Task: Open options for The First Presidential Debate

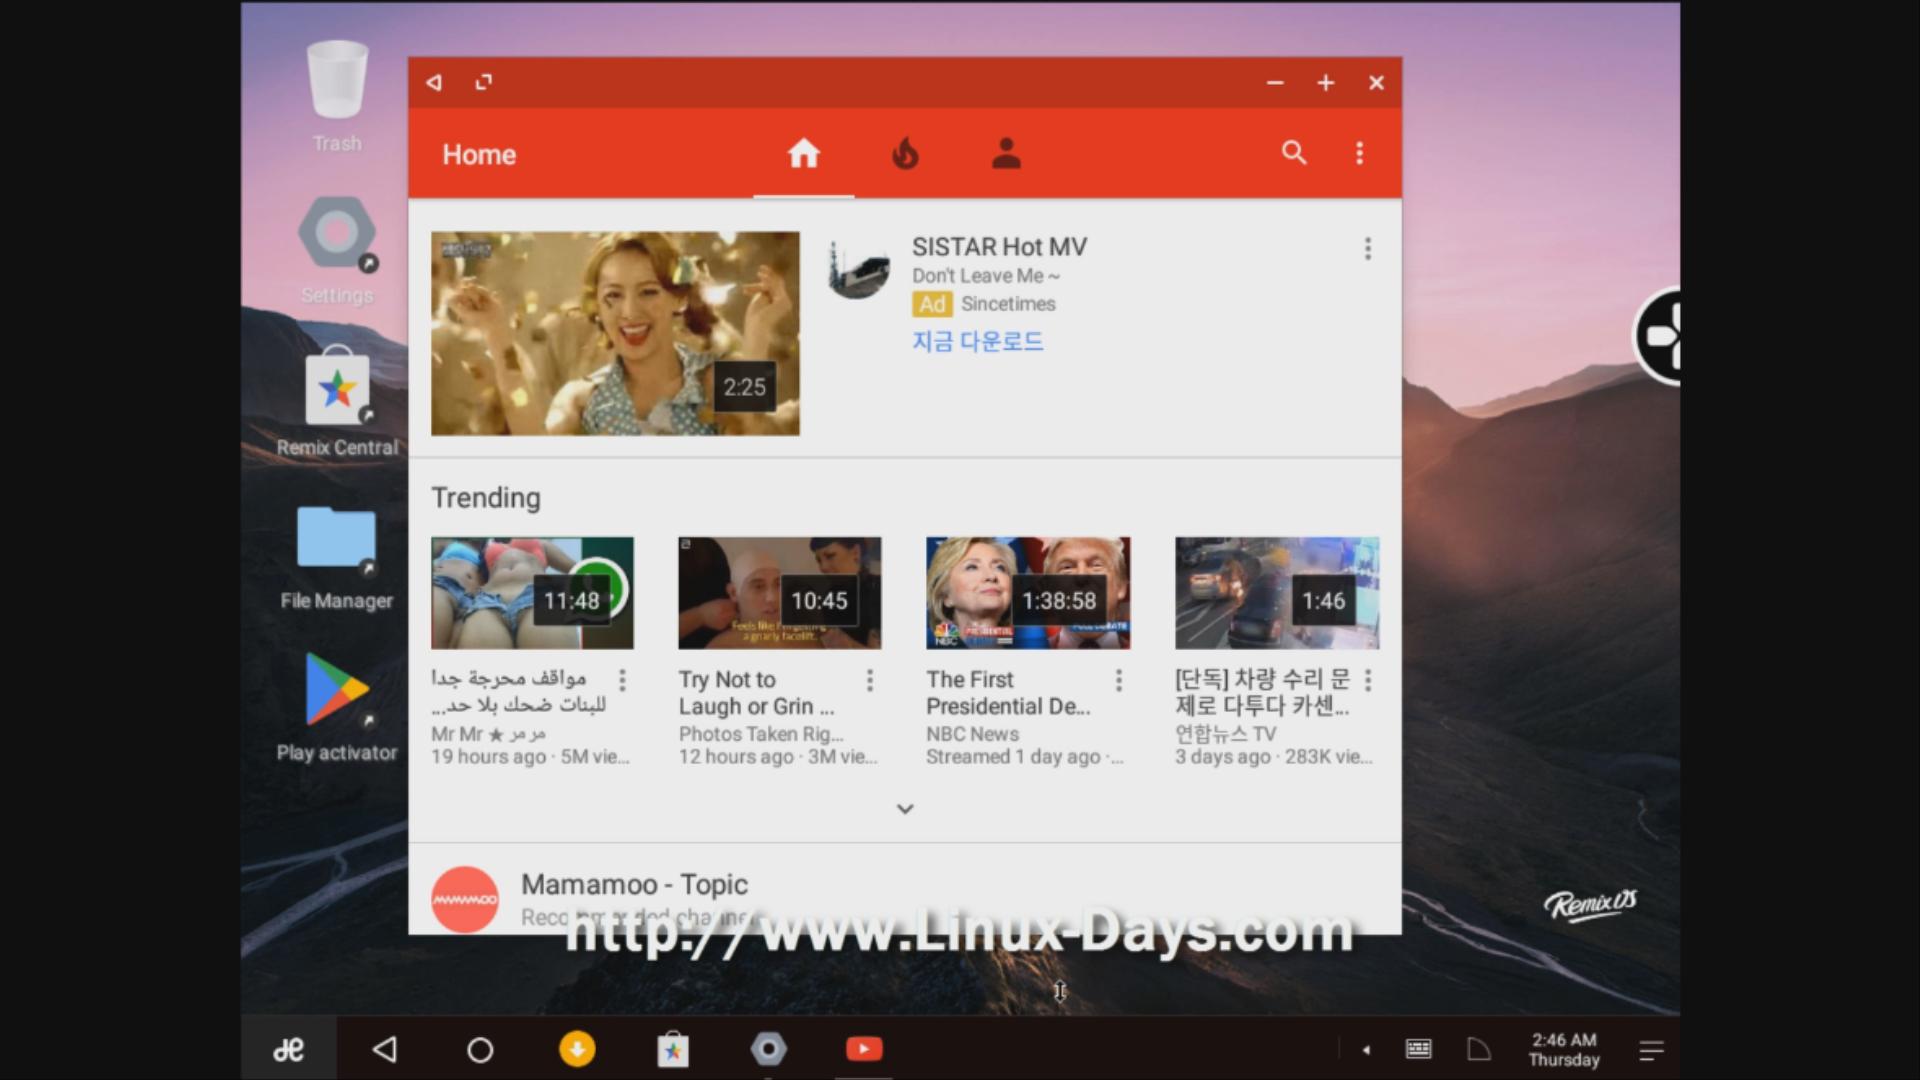Action: tap(1119, 681)
